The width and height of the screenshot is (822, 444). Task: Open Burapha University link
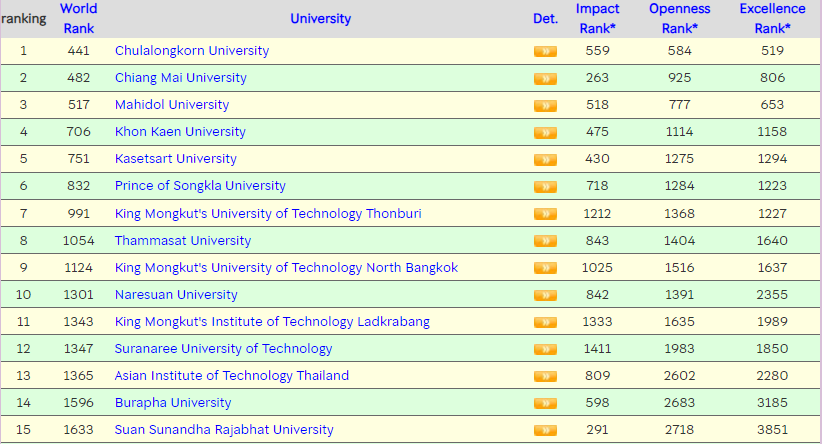tap(173, 403)
